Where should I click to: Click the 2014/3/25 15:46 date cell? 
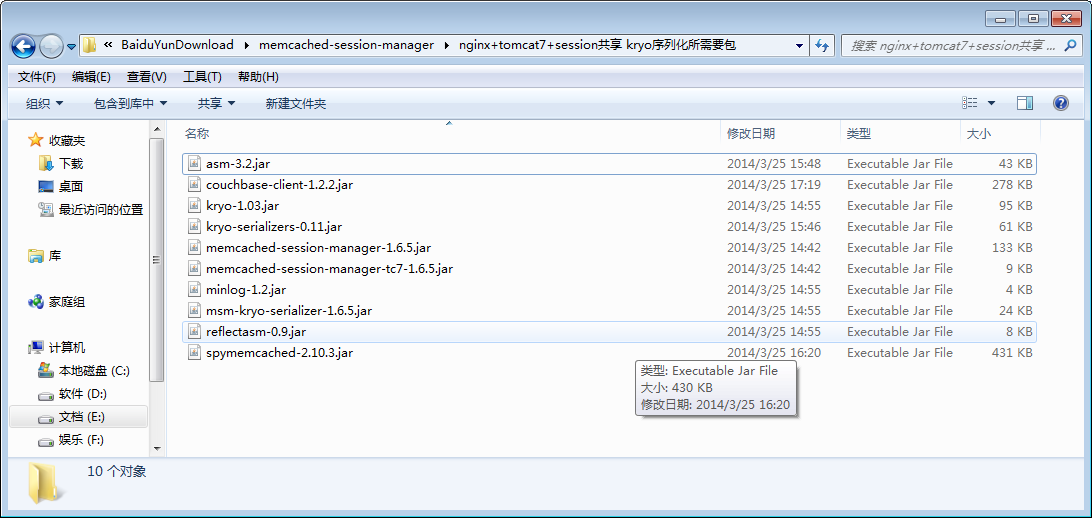coord(774,227)
